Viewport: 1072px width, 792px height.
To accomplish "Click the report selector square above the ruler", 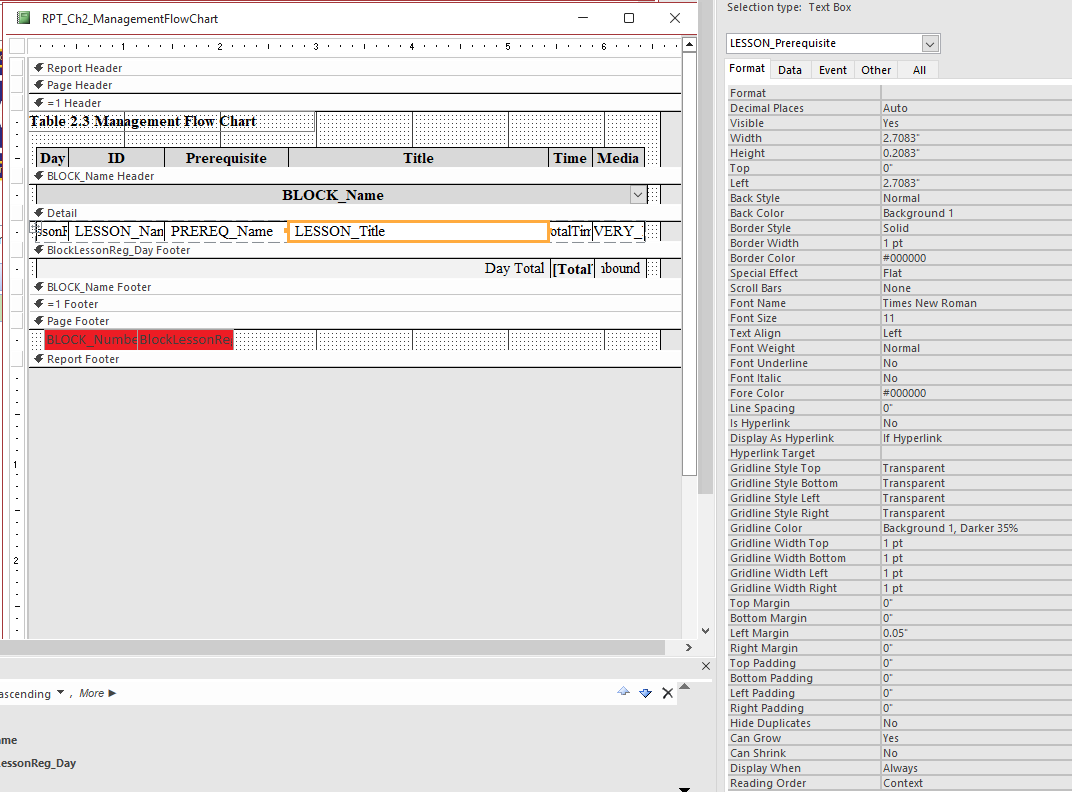I will [x=16, y=44].
